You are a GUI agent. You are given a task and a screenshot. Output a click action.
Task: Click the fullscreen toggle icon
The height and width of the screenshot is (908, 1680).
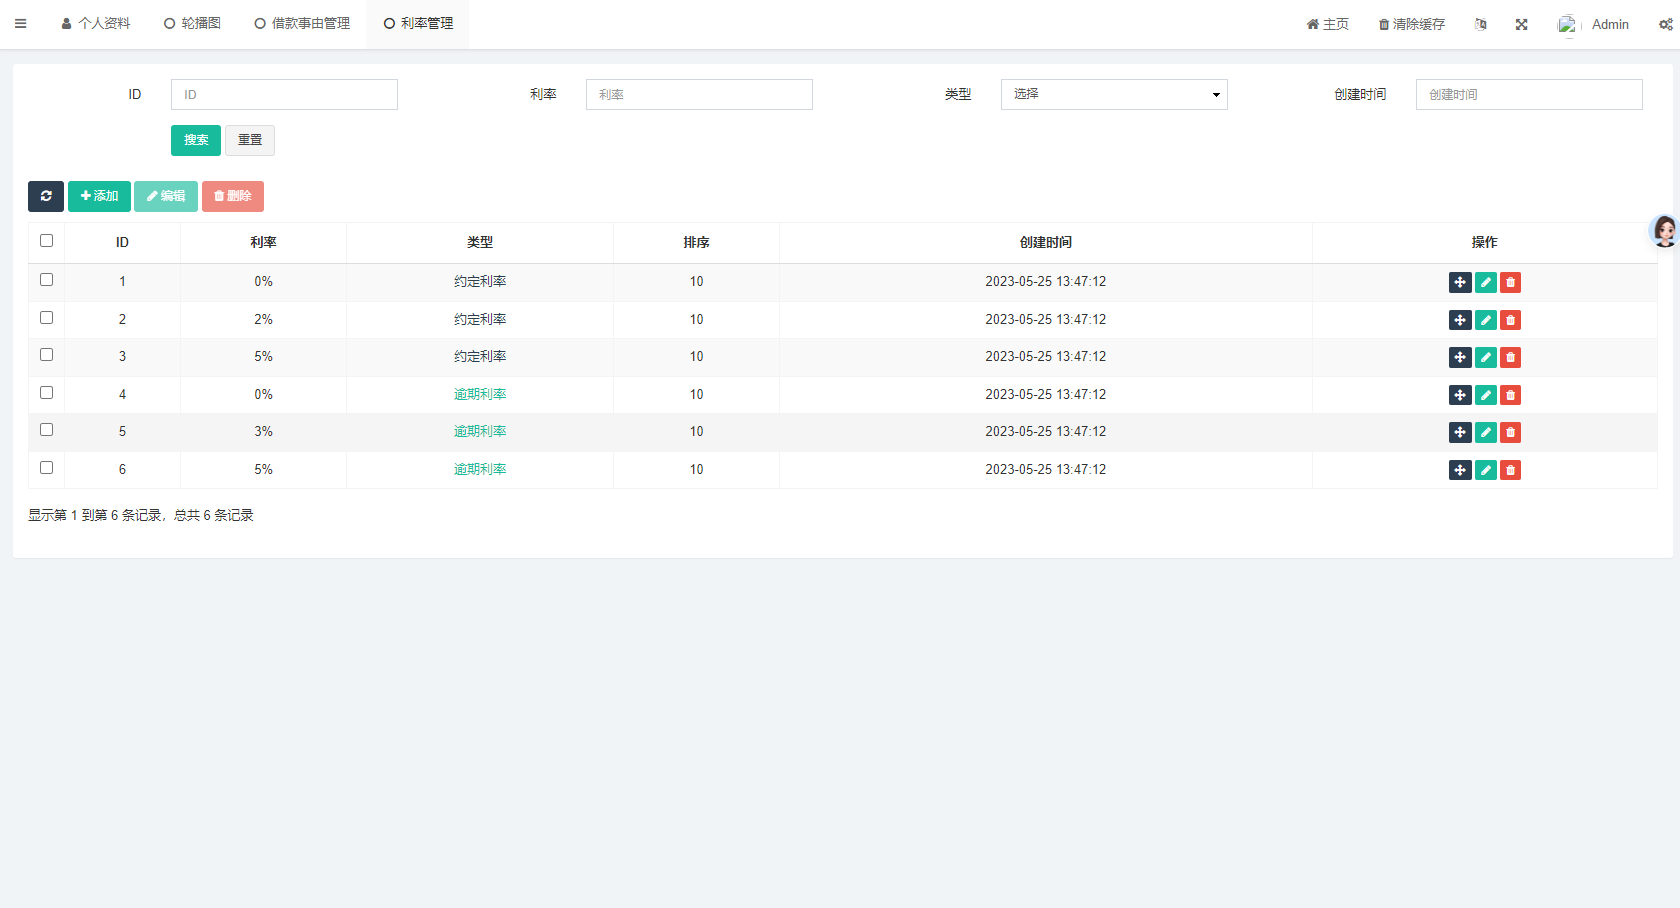click(x=1521, y=24)
